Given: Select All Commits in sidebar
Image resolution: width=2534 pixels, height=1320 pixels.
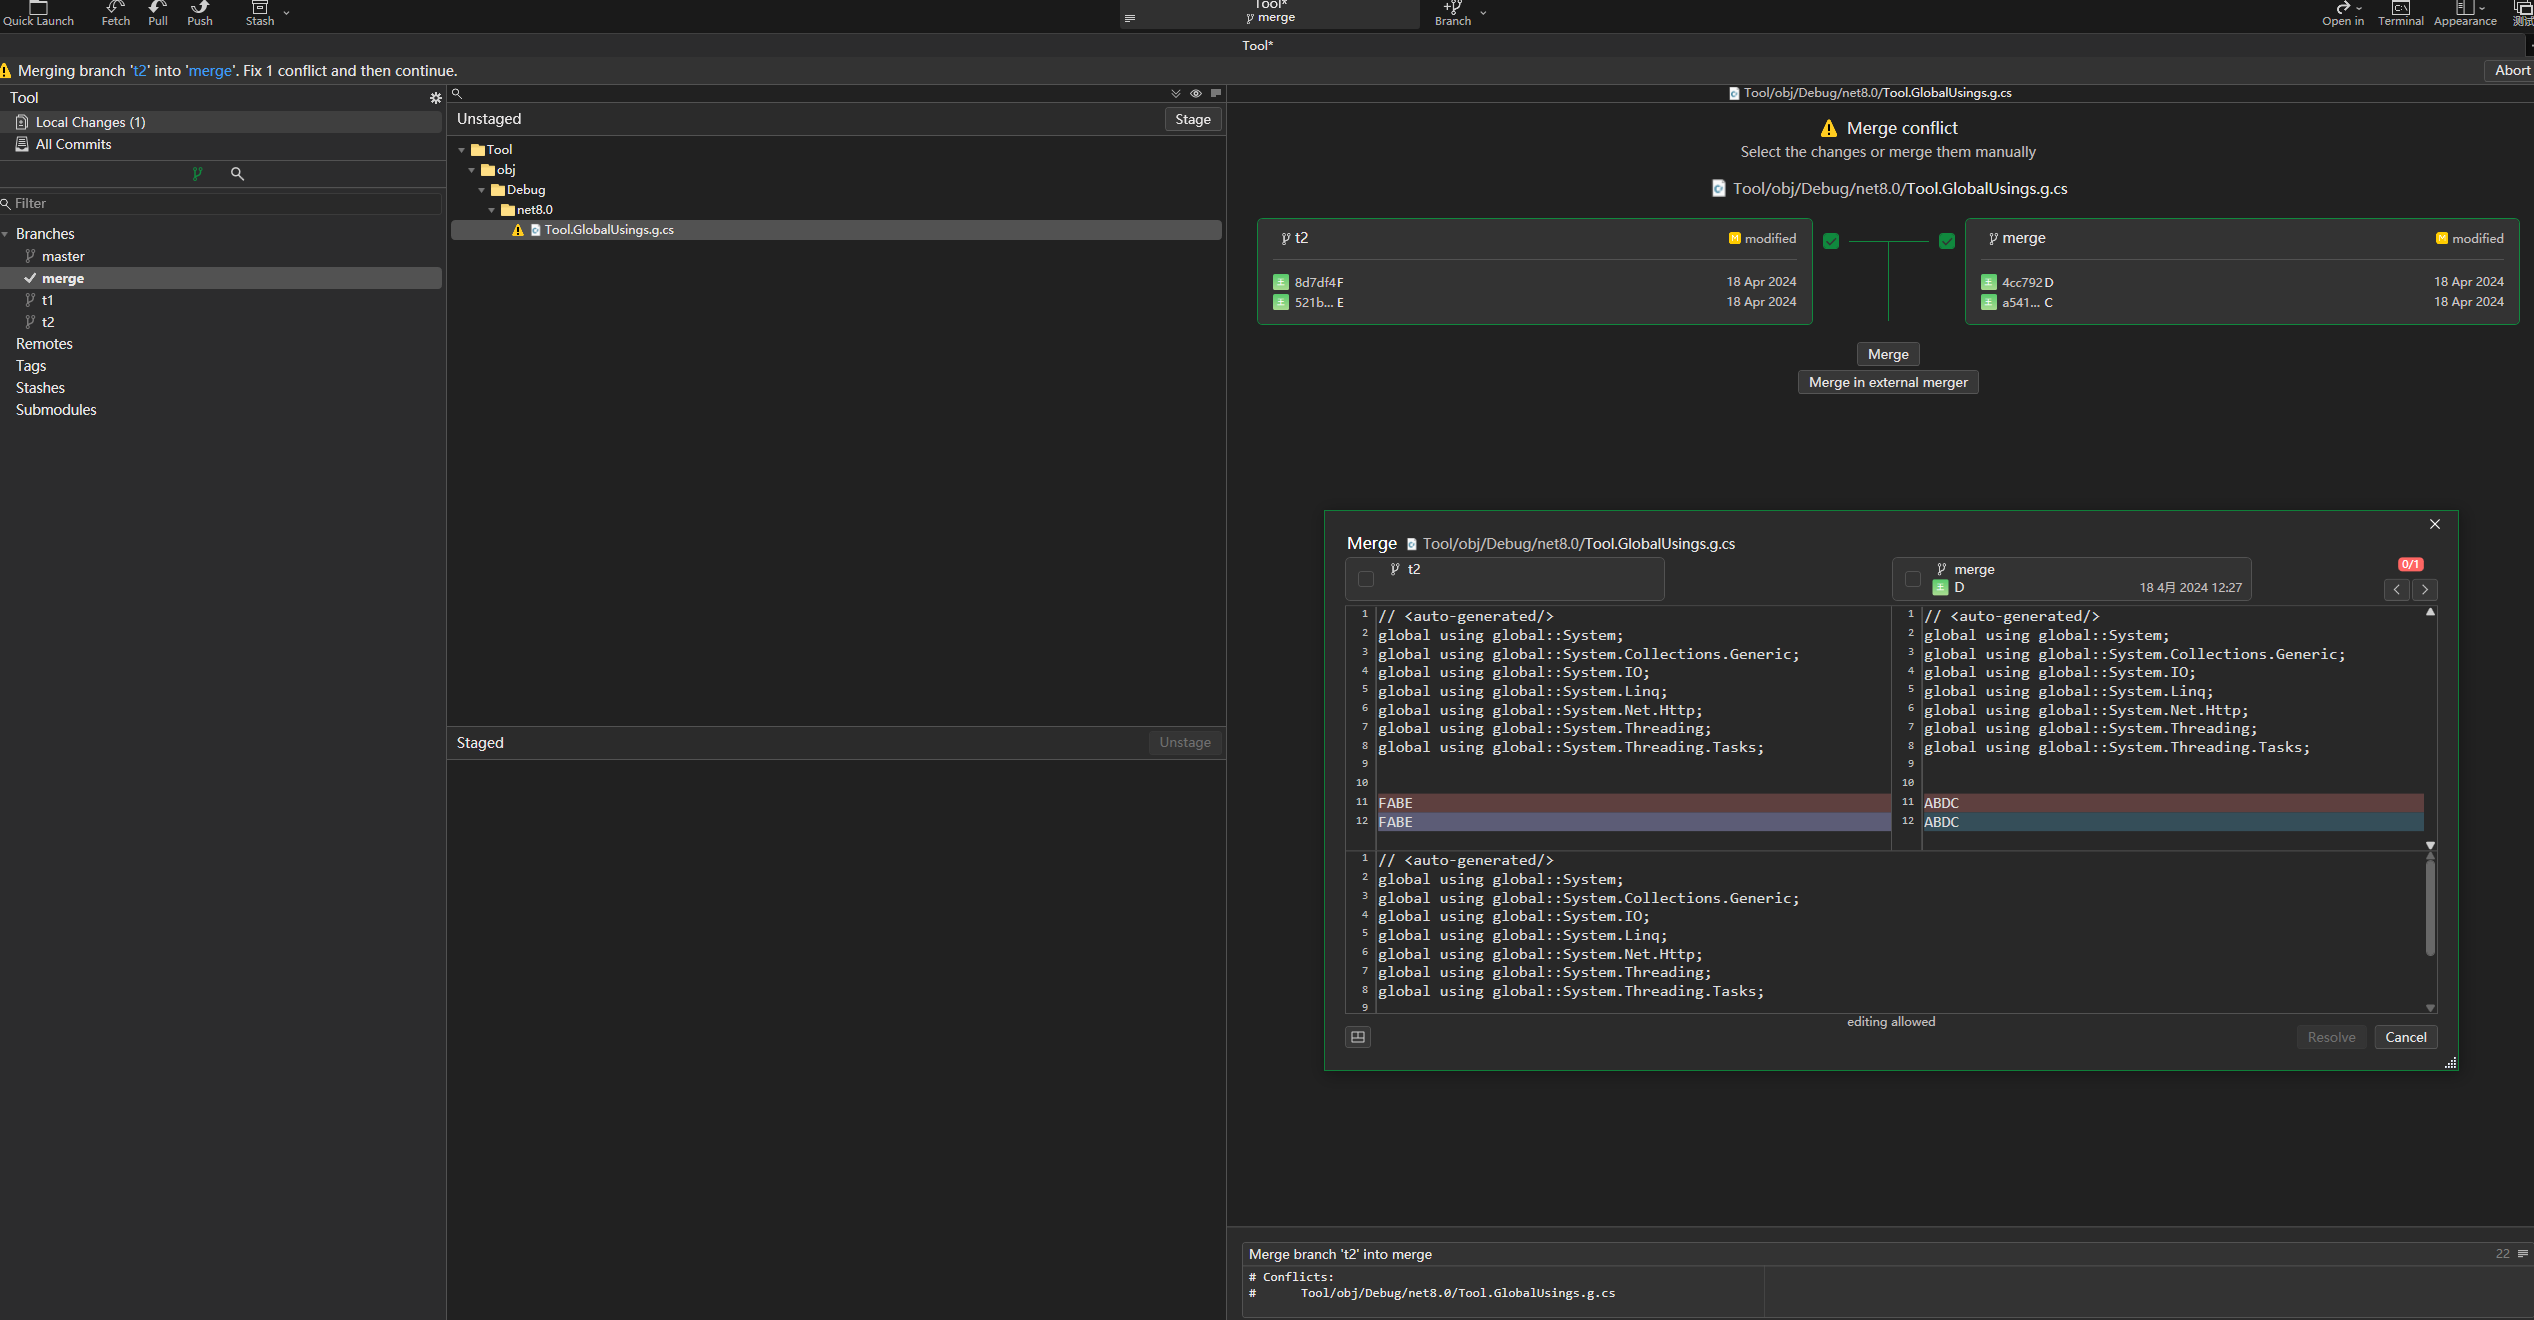Looking at the screenshot, I should coord(73,144).
